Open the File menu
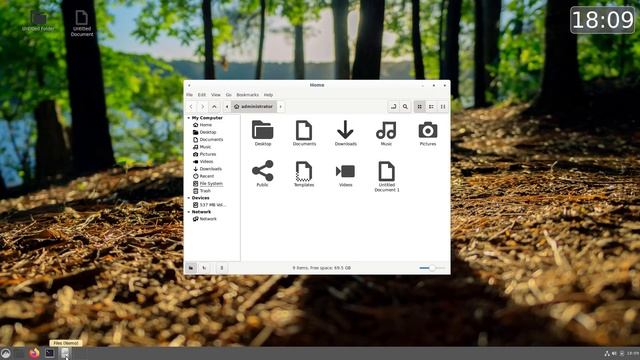Screen dimensions: 640x360 [x=189, y=95]
